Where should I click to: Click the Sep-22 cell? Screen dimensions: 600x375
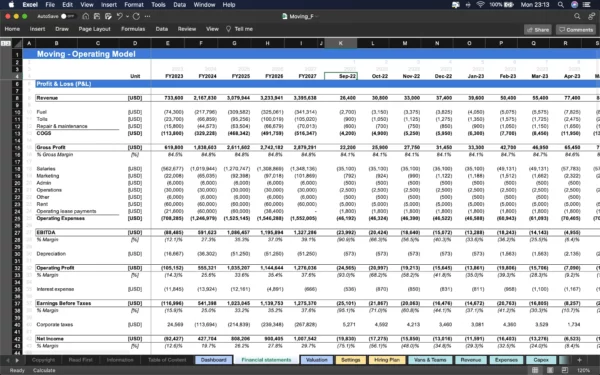point(341,76)
